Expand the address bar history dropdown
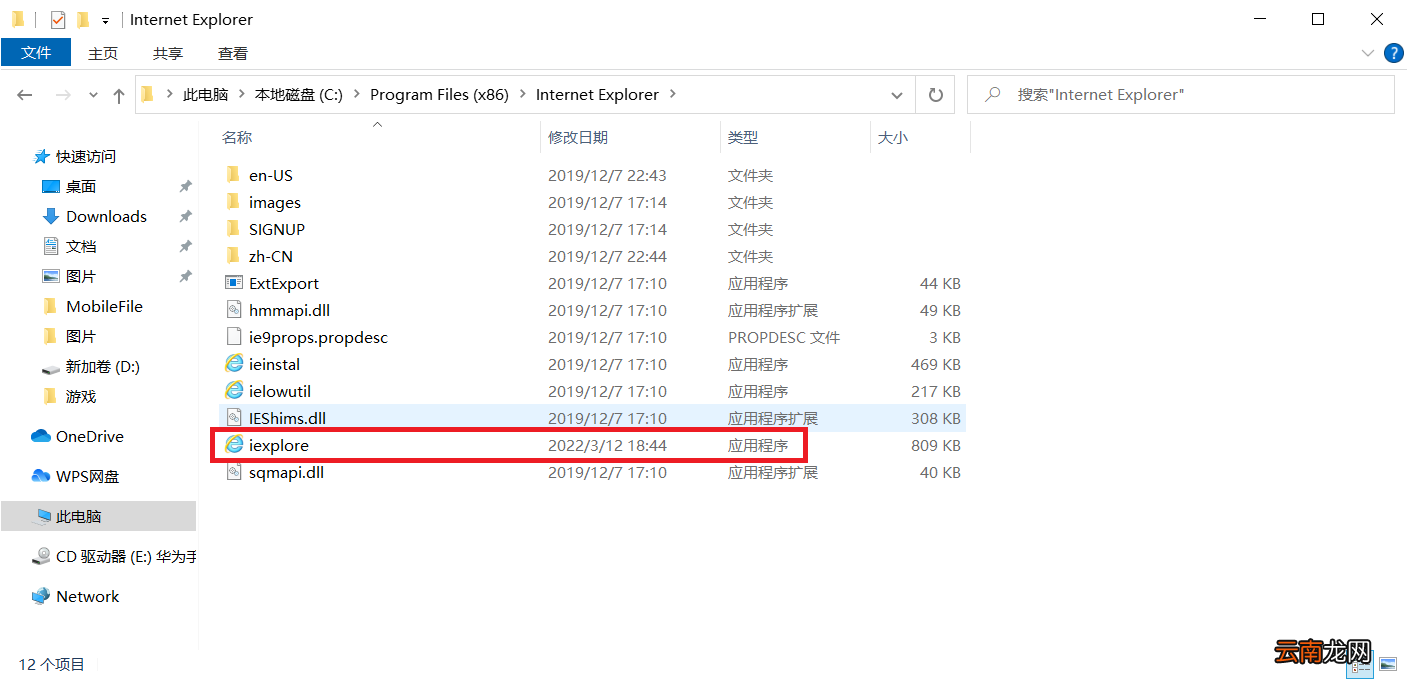The image size is (1408, 680). [x=897, y=95]
